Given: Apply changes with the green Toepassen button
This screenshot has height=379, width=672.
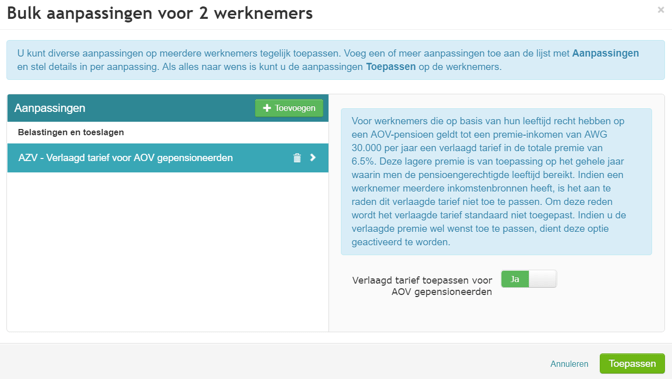Looking at the screenshot, I should [x=632, y=364].
